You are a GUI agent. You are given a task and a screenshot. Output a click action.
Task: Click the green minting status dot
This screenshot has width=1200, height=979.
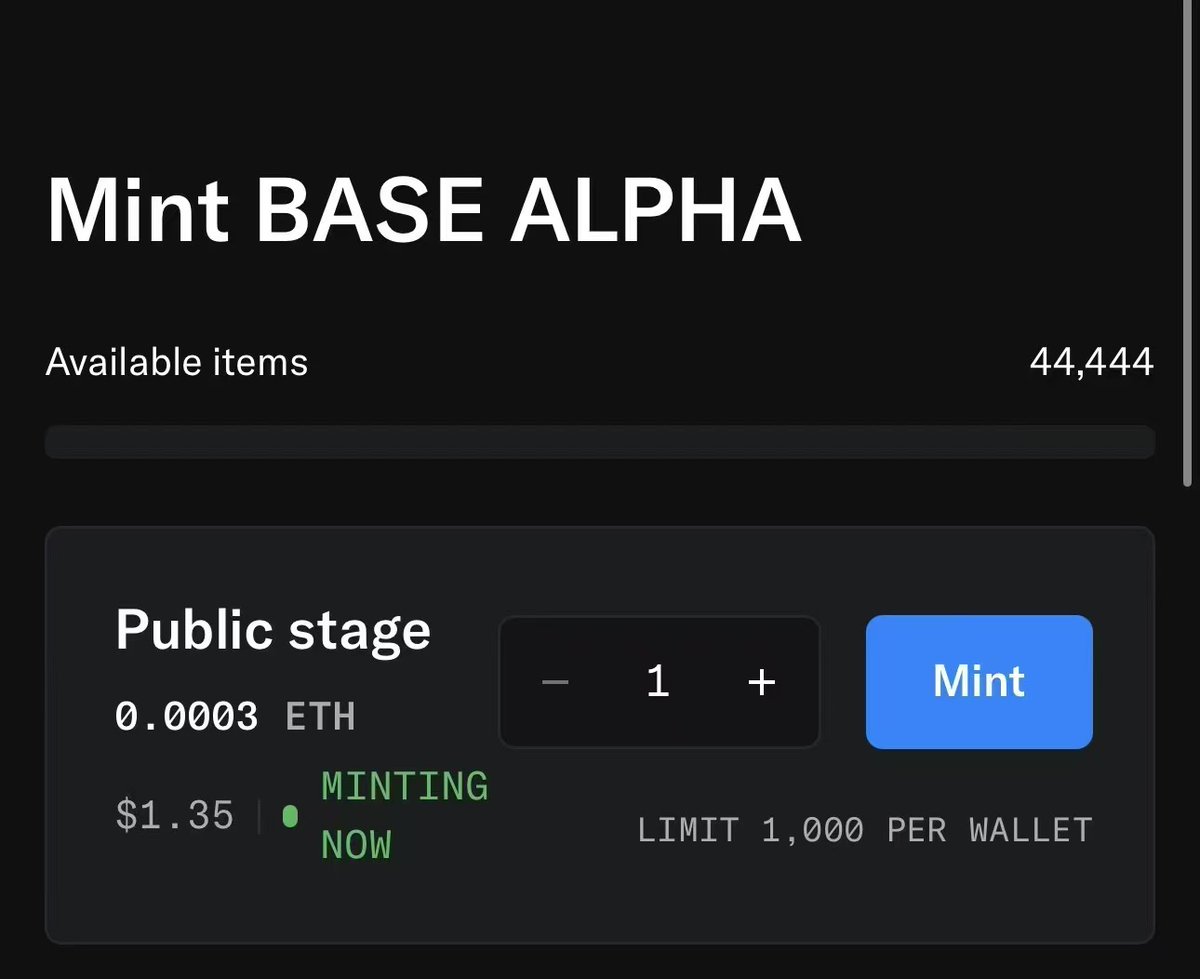tap(290, 817)
